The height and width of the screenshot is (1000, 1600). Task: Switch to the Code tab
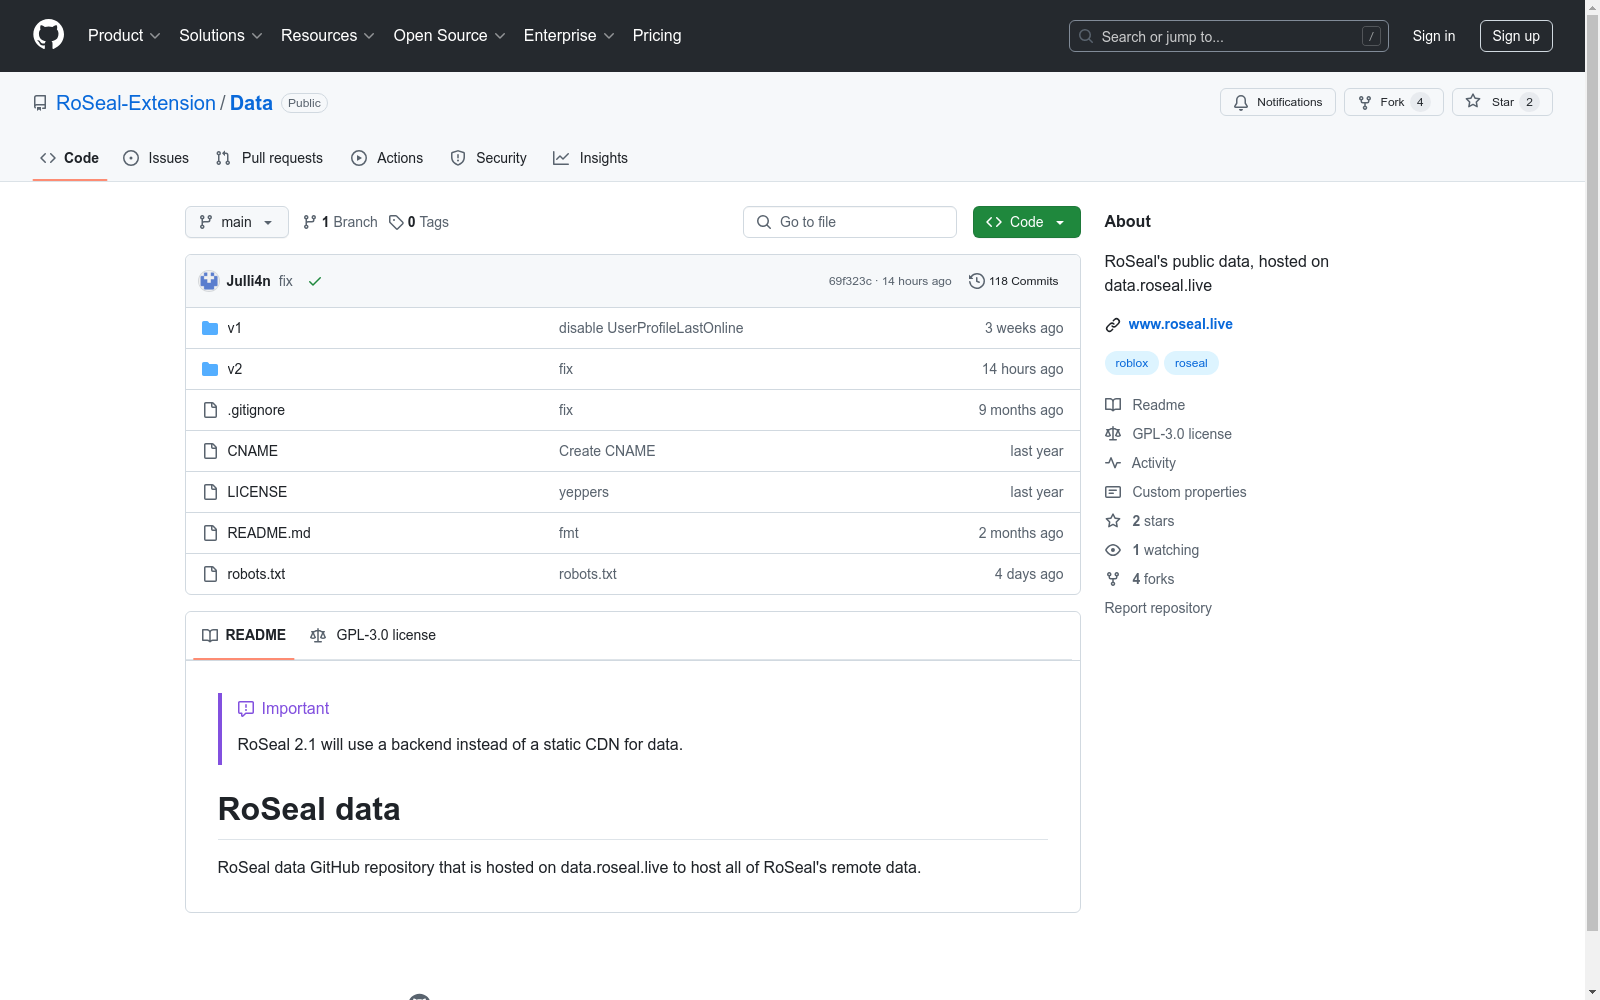70,158
